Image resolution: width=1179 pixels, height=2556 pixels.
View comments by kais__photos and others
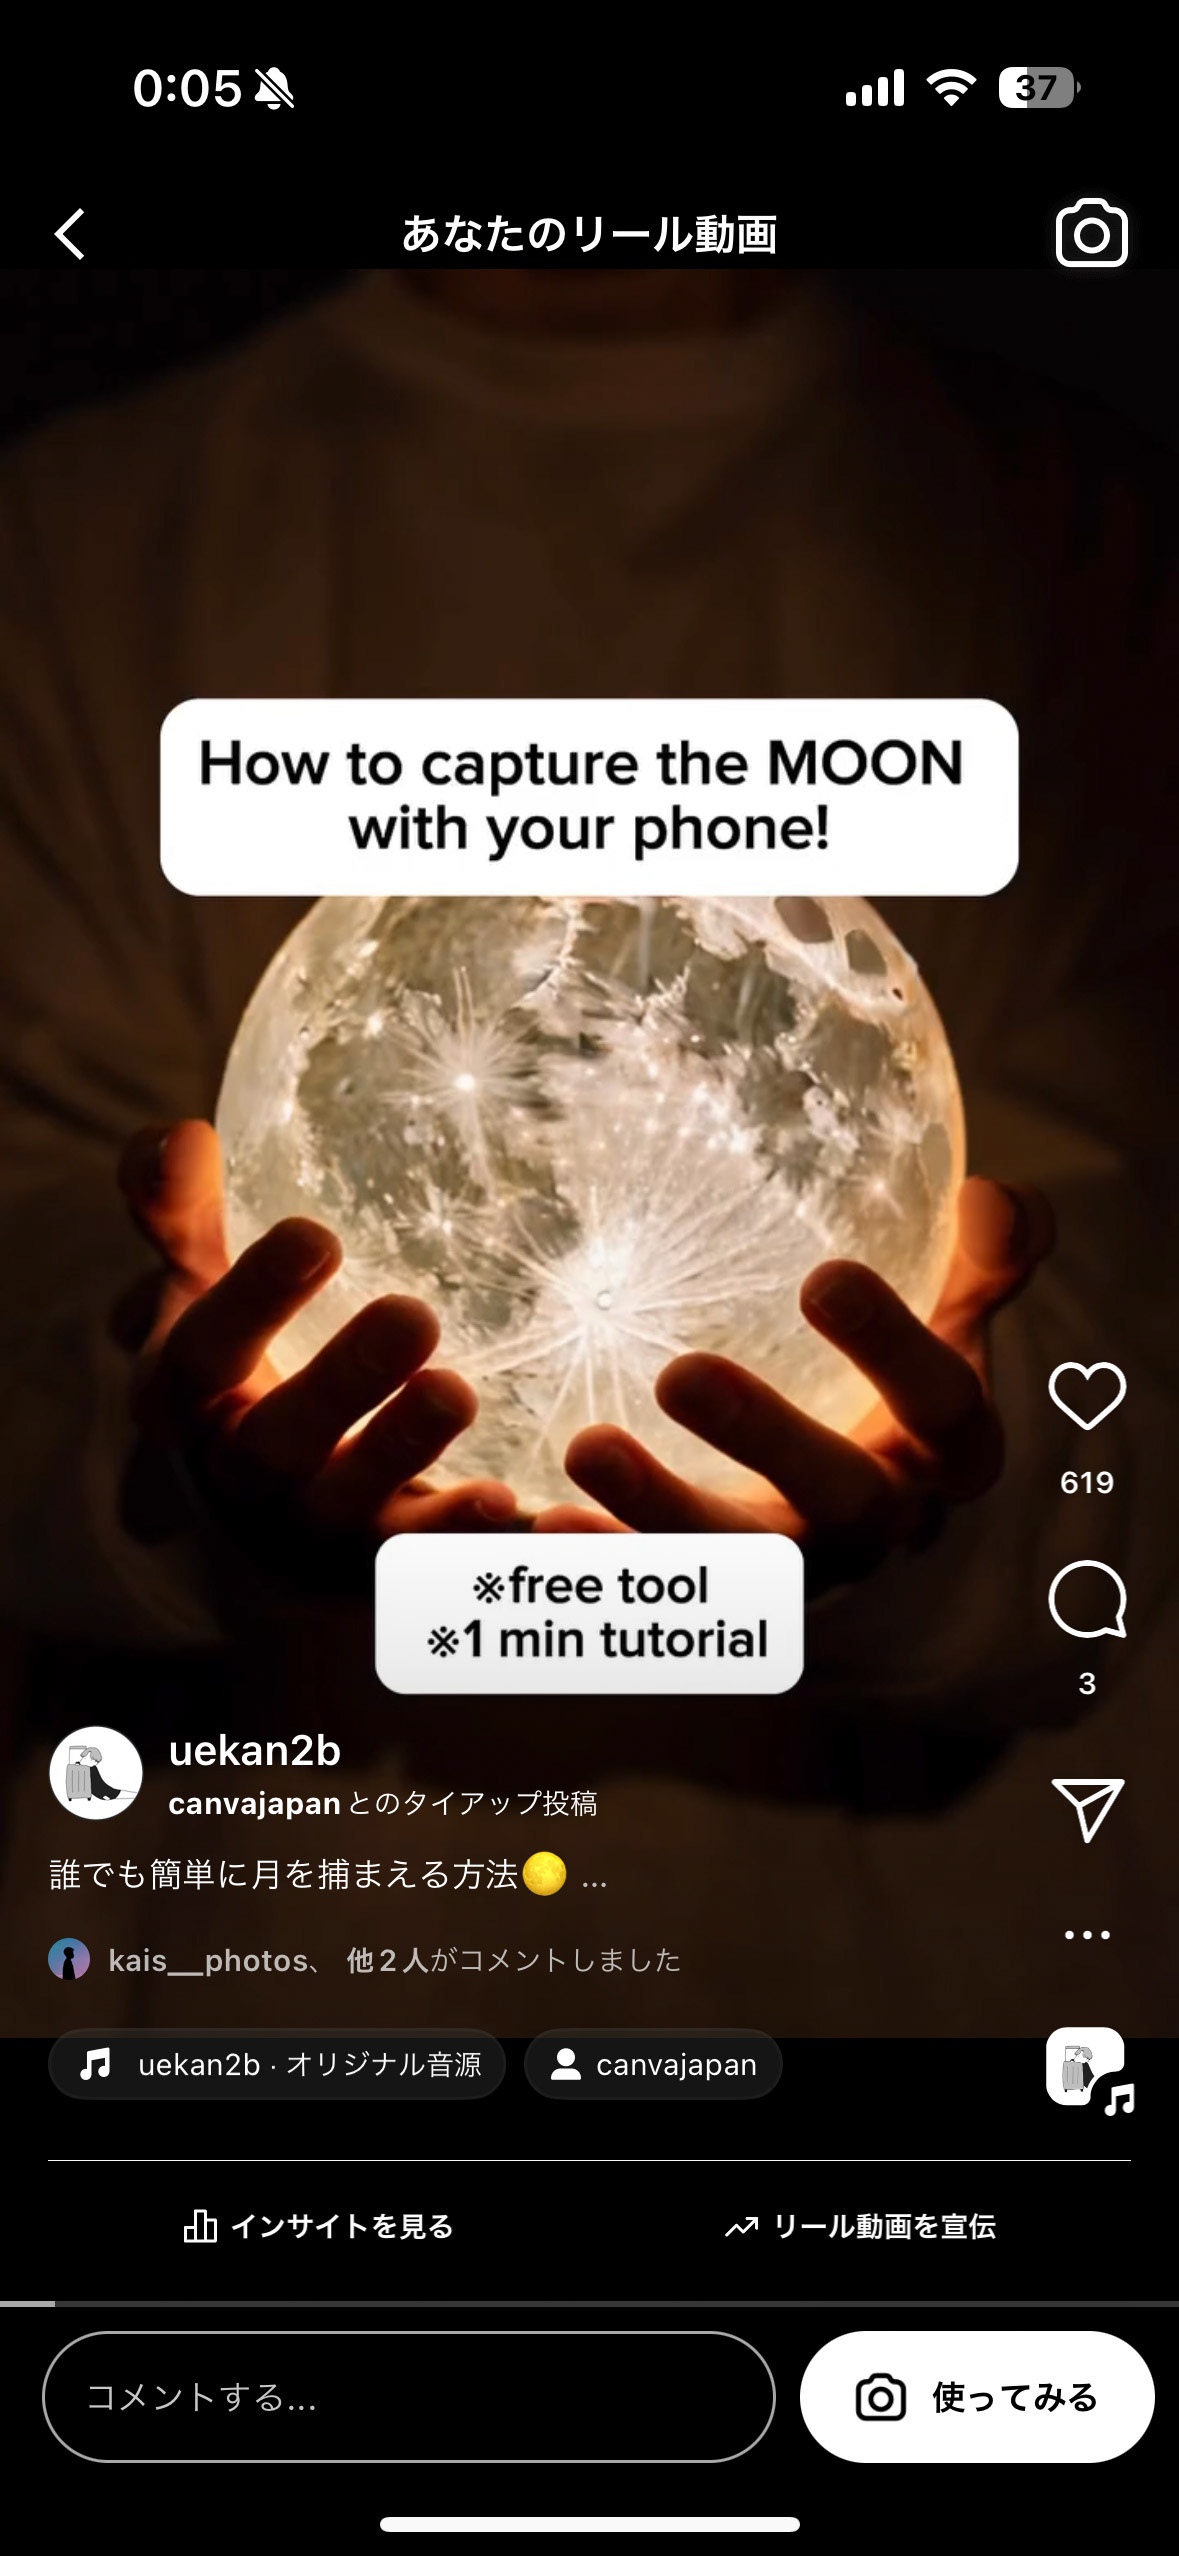(365, 1960)
